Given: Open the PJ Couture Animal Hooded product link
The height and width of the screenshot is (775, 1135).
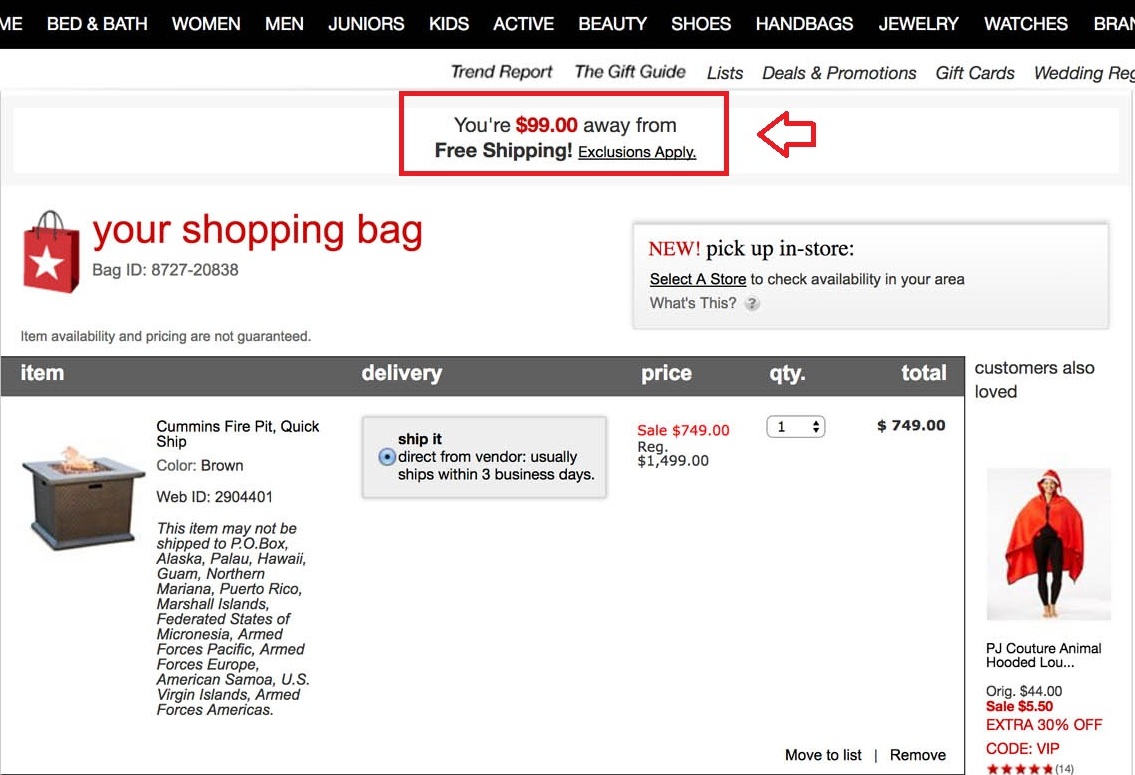Looking at the screenshot, I should [x=1043, y=655].
